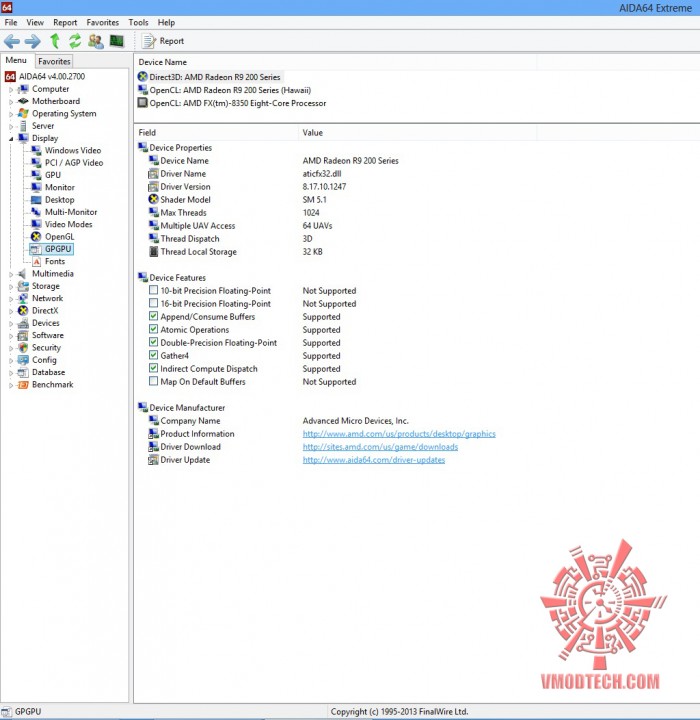Open the Multi-Monitor page icon

[36, 212]
